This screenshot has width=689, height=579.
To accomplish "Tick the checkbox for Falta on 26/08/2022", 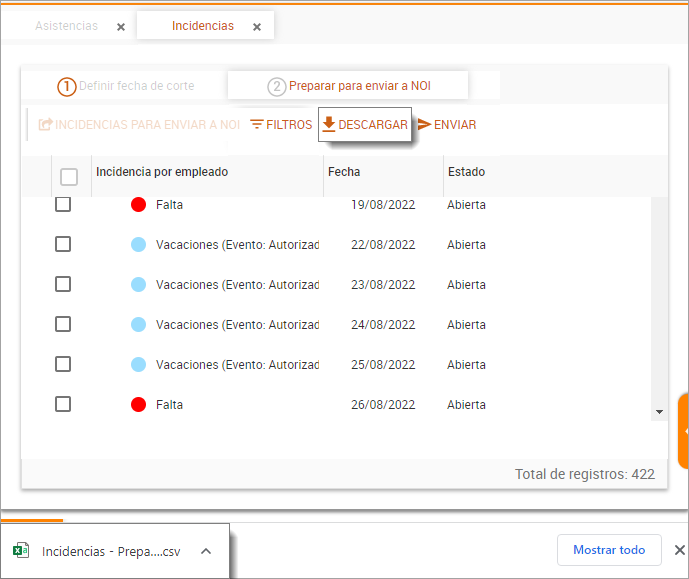I will pos(63,404).
